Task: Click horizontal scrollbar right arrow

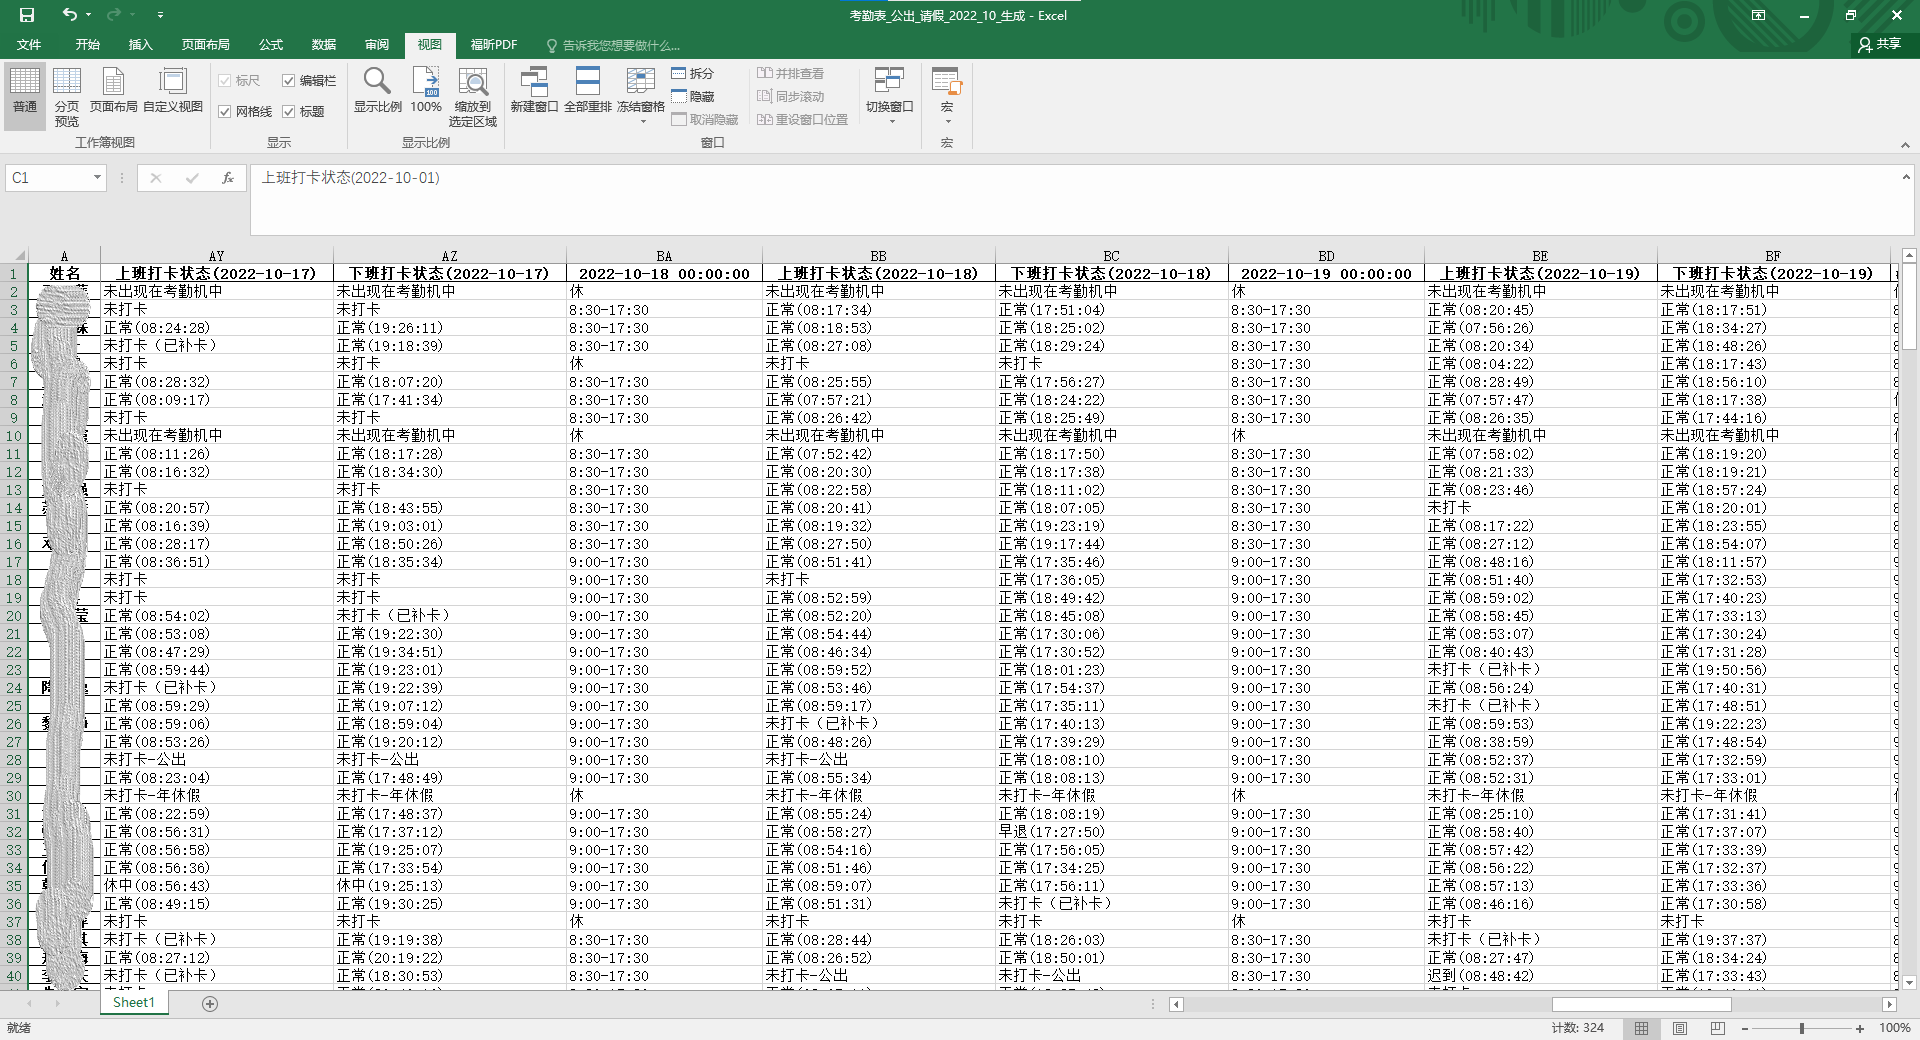Action: point(1889,1004)
